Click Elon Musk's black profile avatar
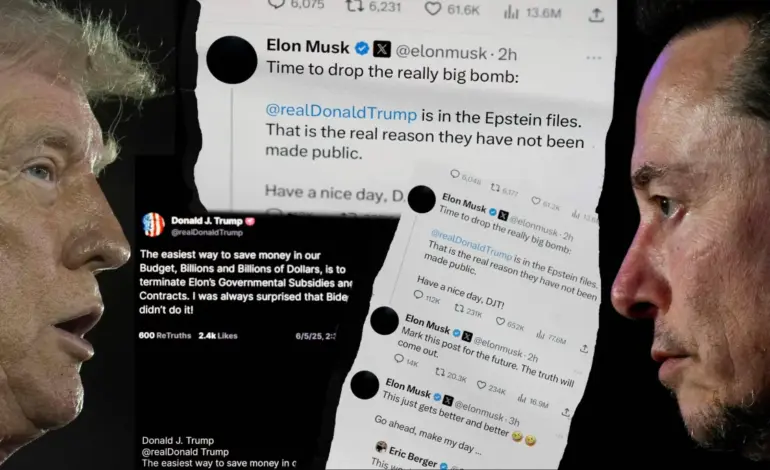The image size is (770, 470). pos(232,59)
